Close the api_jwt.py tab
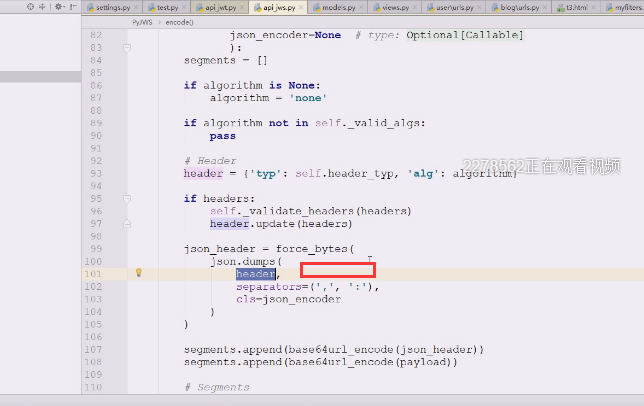The height and width of the screenshot is (406, 644). pyautogui.click(x=242, y=7)
